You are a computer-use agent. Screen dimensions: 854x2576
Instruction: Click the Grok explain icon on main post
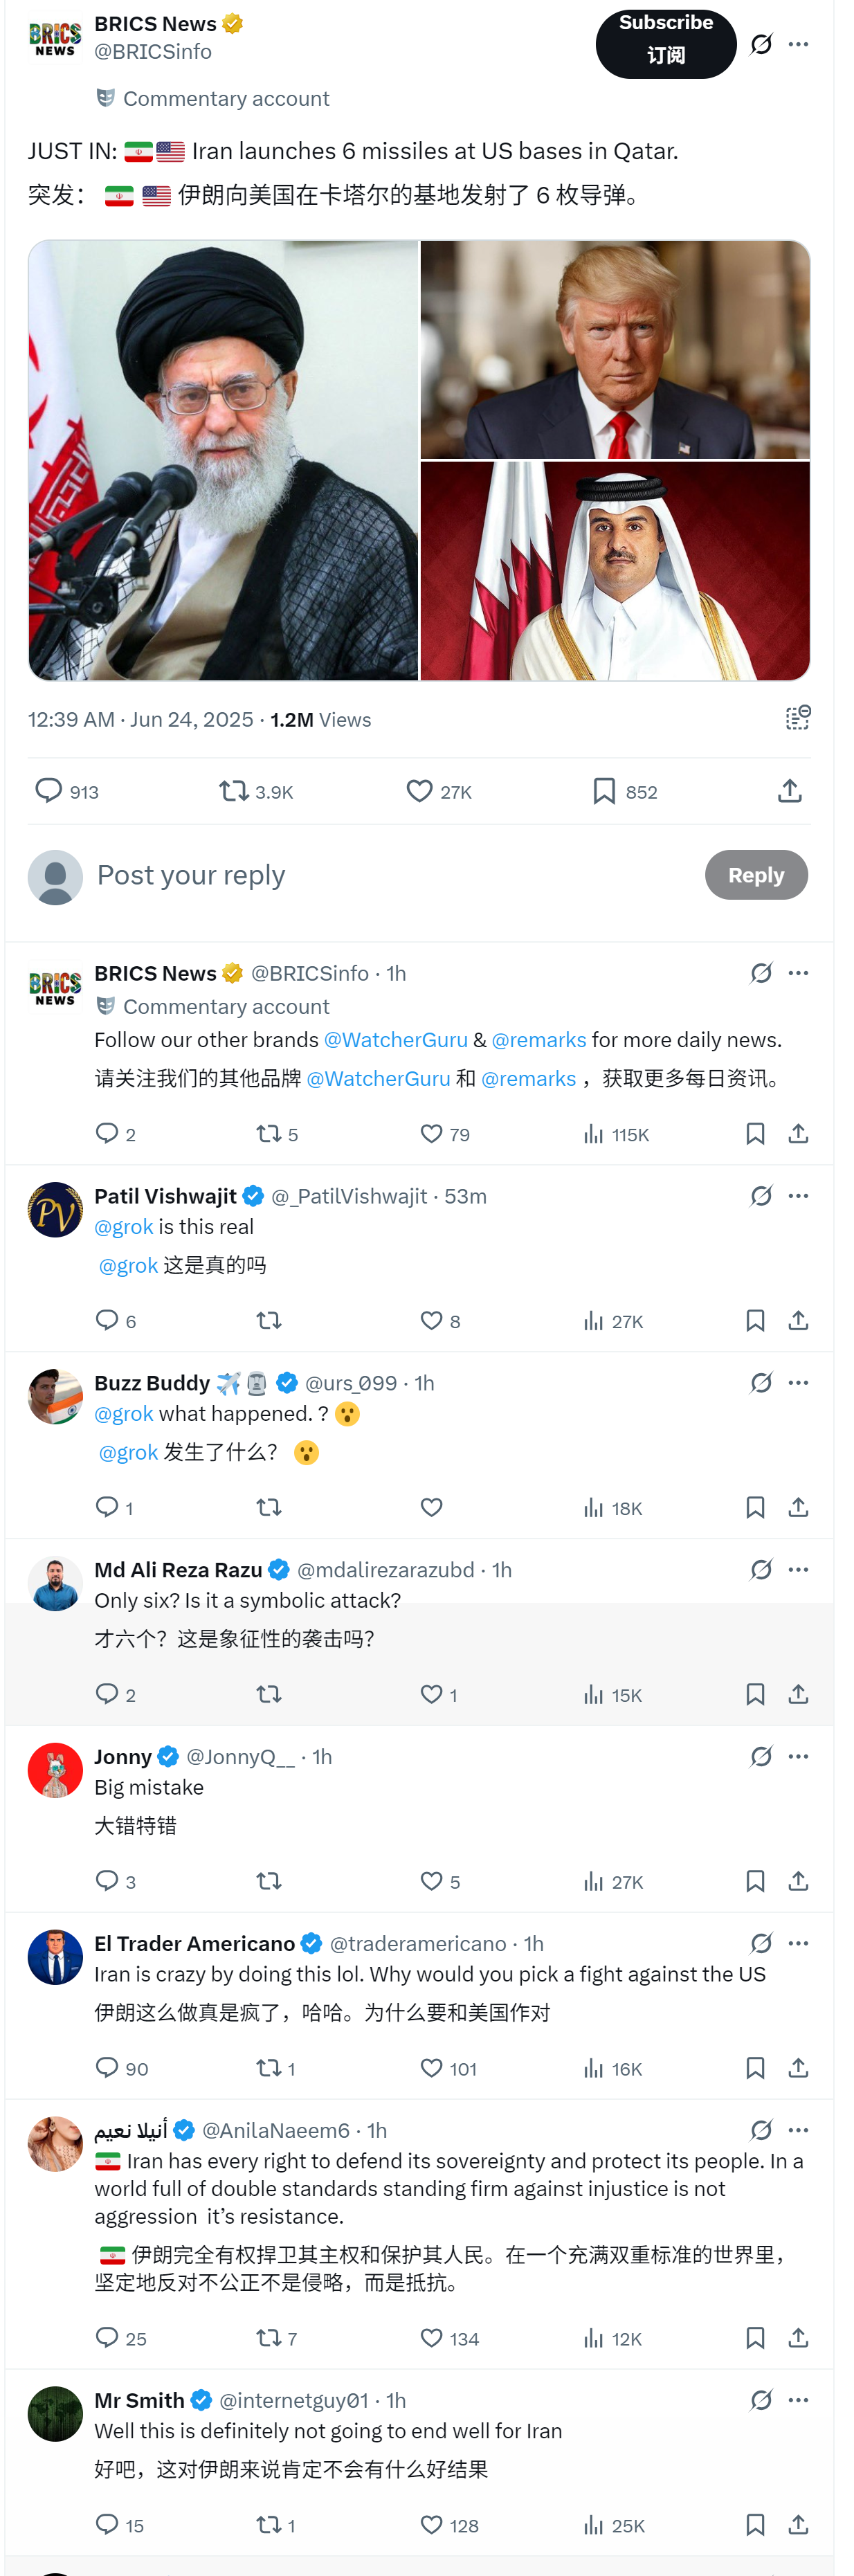761,44
